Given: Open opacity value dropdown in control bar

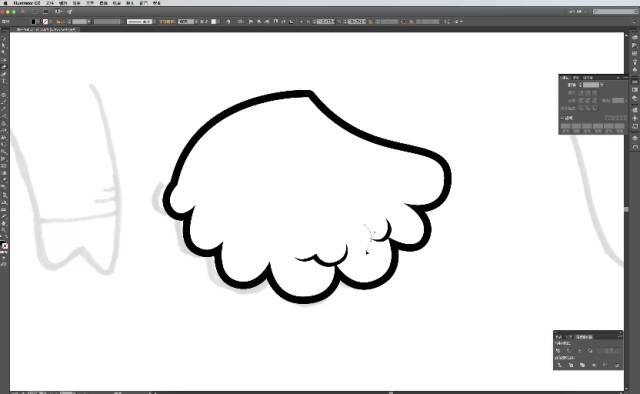Looking at the screenshot, I should (x=196, y=21).
